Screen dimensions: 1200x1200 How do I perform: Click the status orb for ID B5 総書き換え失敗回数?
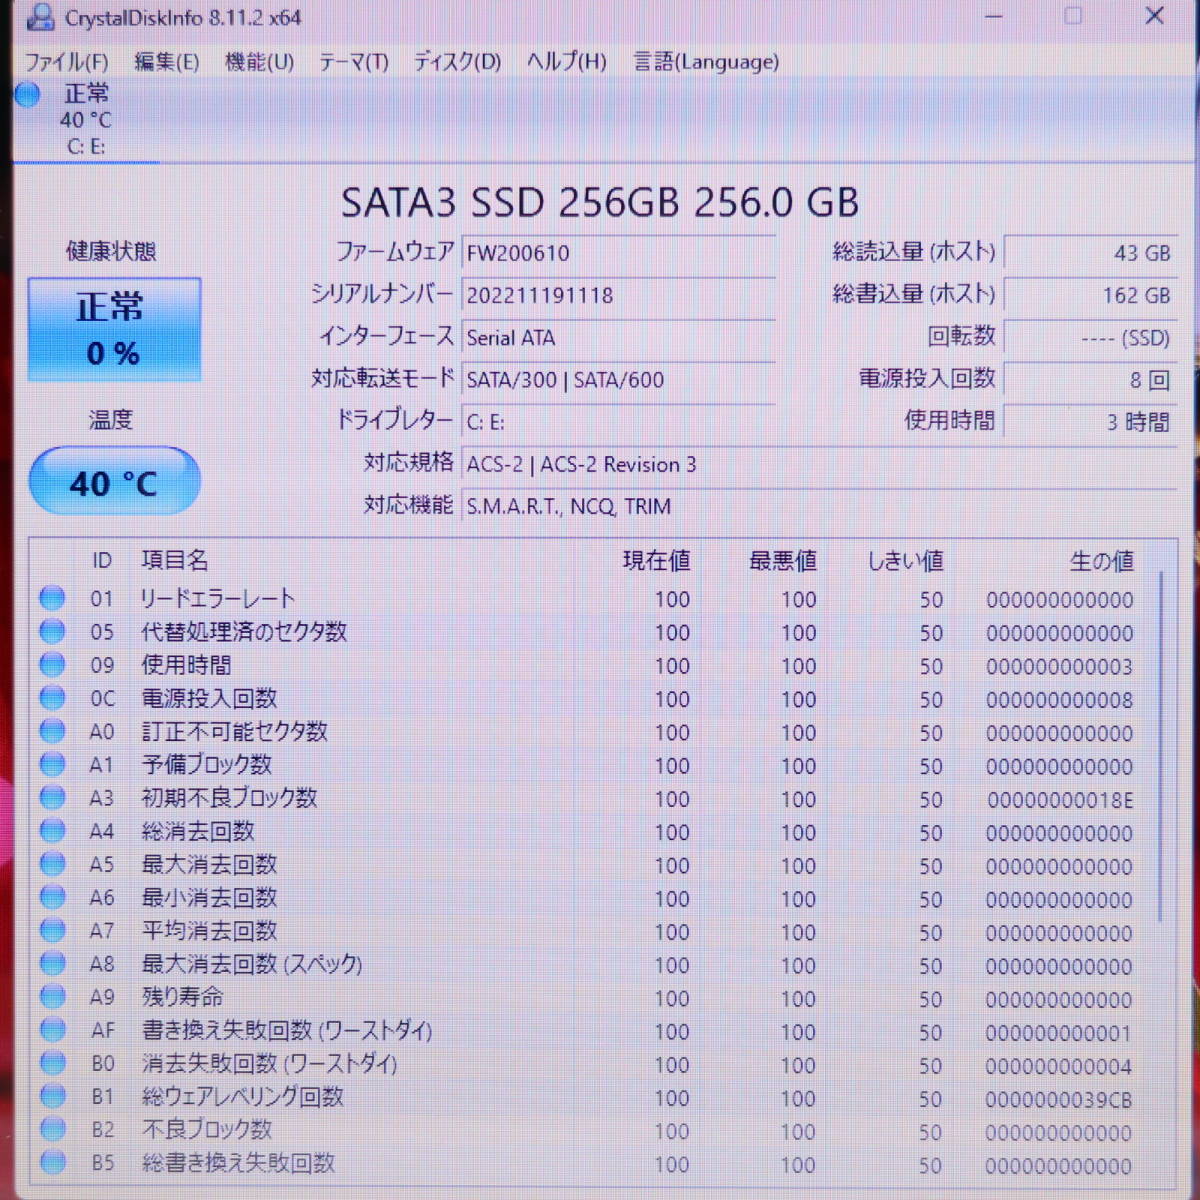52,1163
